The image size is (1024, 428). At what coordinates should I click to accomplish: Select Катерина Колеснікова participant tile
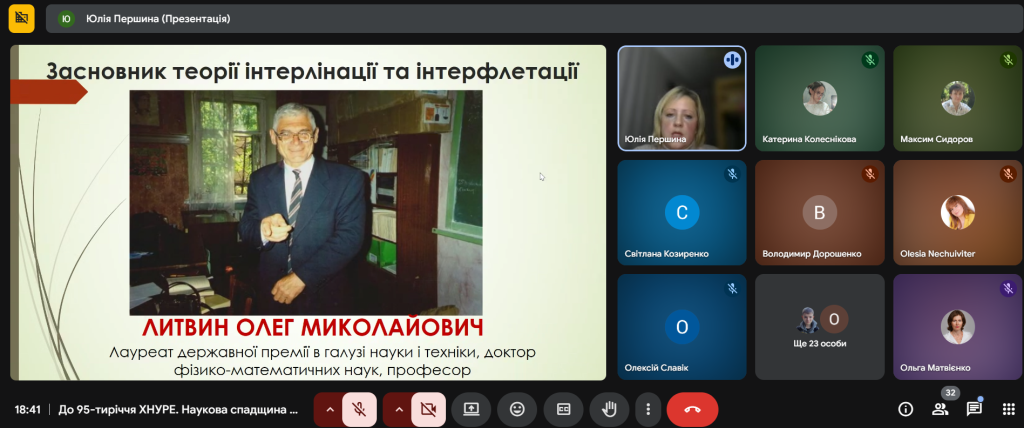[820, 98]
